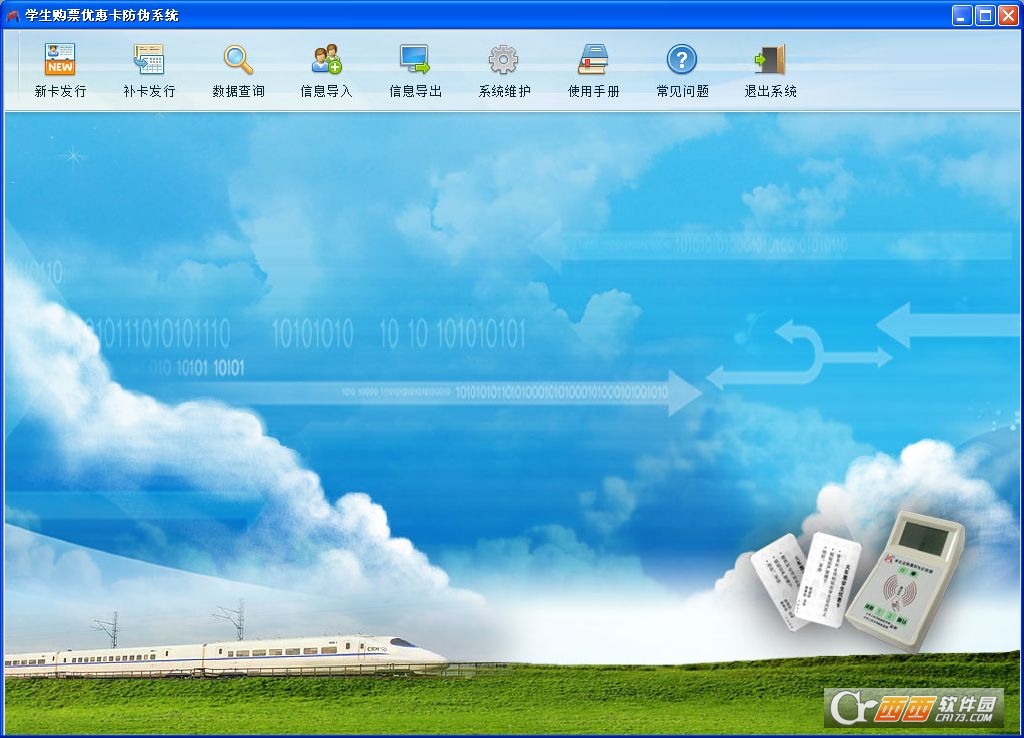The image size is (1024, 738).
Task: Click the 退出系统 exit door icon
Action: pyautogui.click(x=771, y=59)
